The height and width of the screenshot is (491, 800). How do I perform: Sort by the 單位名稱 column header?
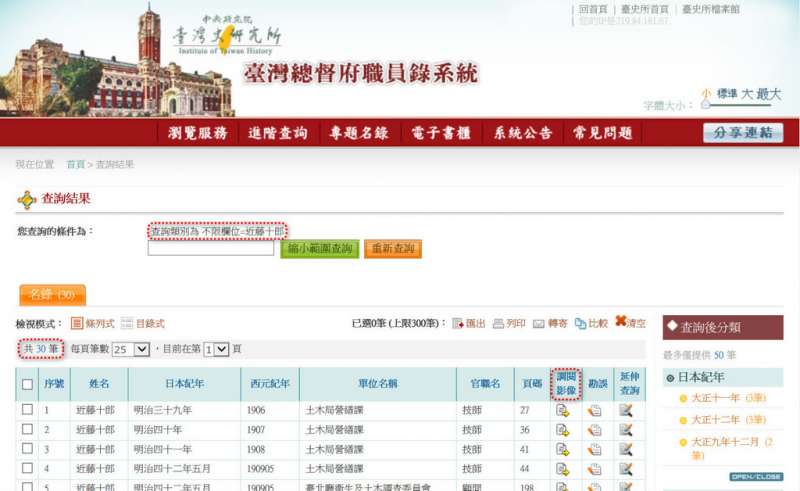tap(378, 384)
